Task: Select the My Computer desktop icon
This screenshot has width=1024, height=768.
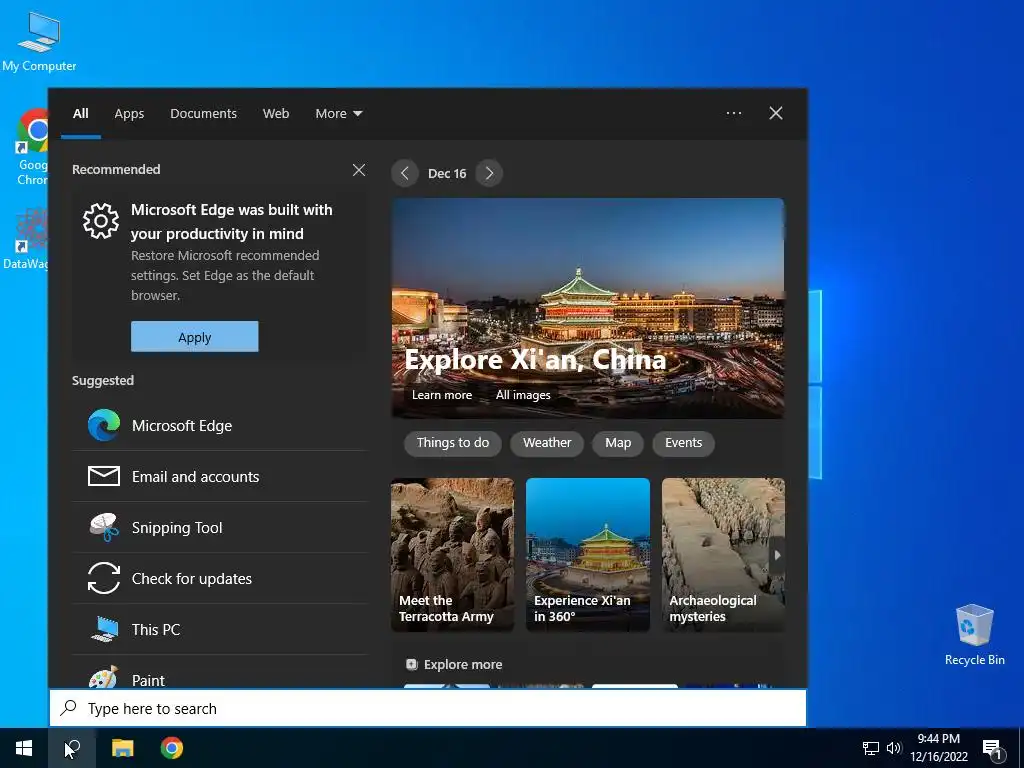Action: 39,42
